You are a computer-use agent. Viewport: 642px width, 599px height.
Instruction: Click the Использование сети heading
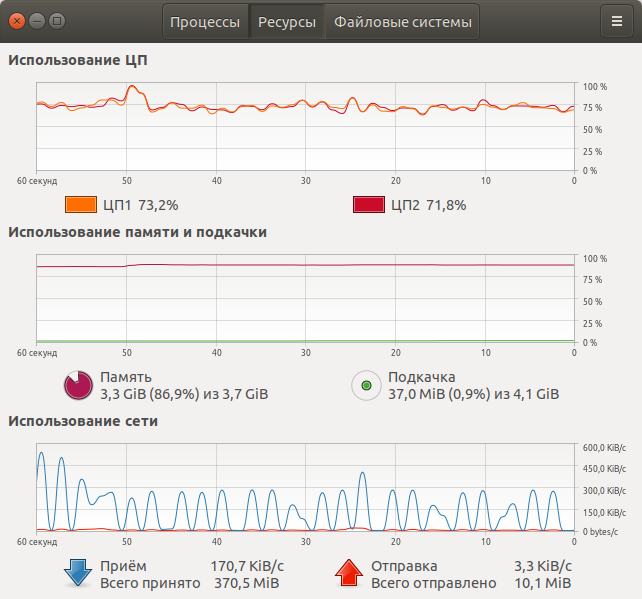(x=83, y=421)
